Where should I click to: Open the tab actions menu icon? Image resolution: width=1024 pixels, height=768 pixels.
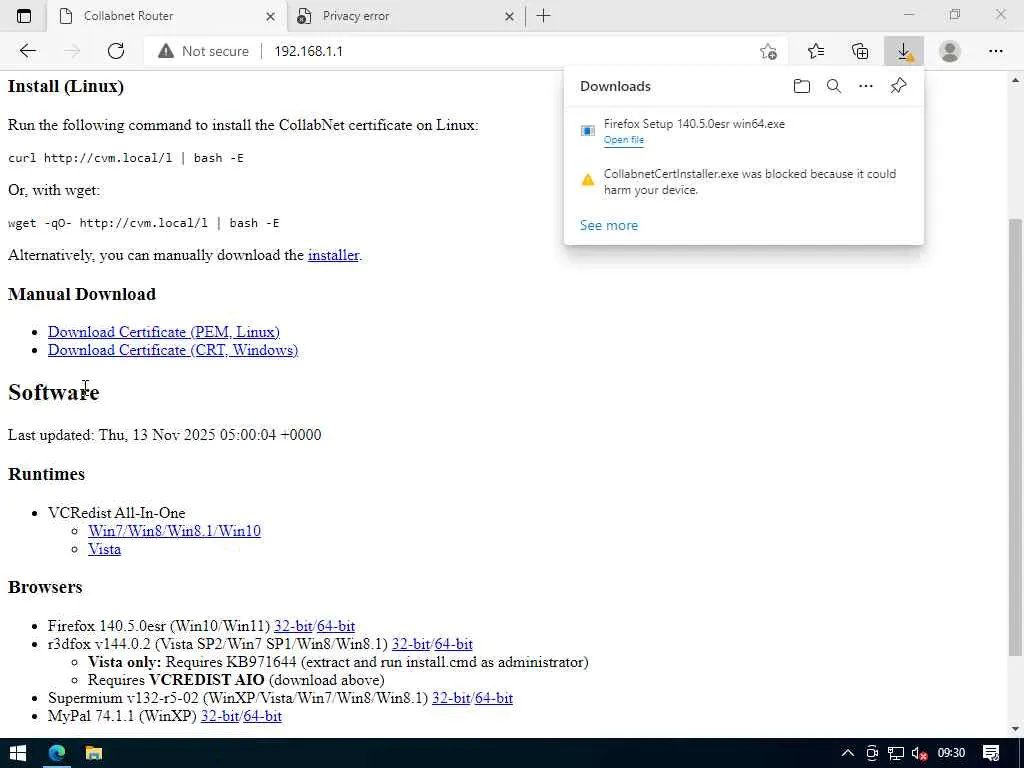click(x=24, y=16)
